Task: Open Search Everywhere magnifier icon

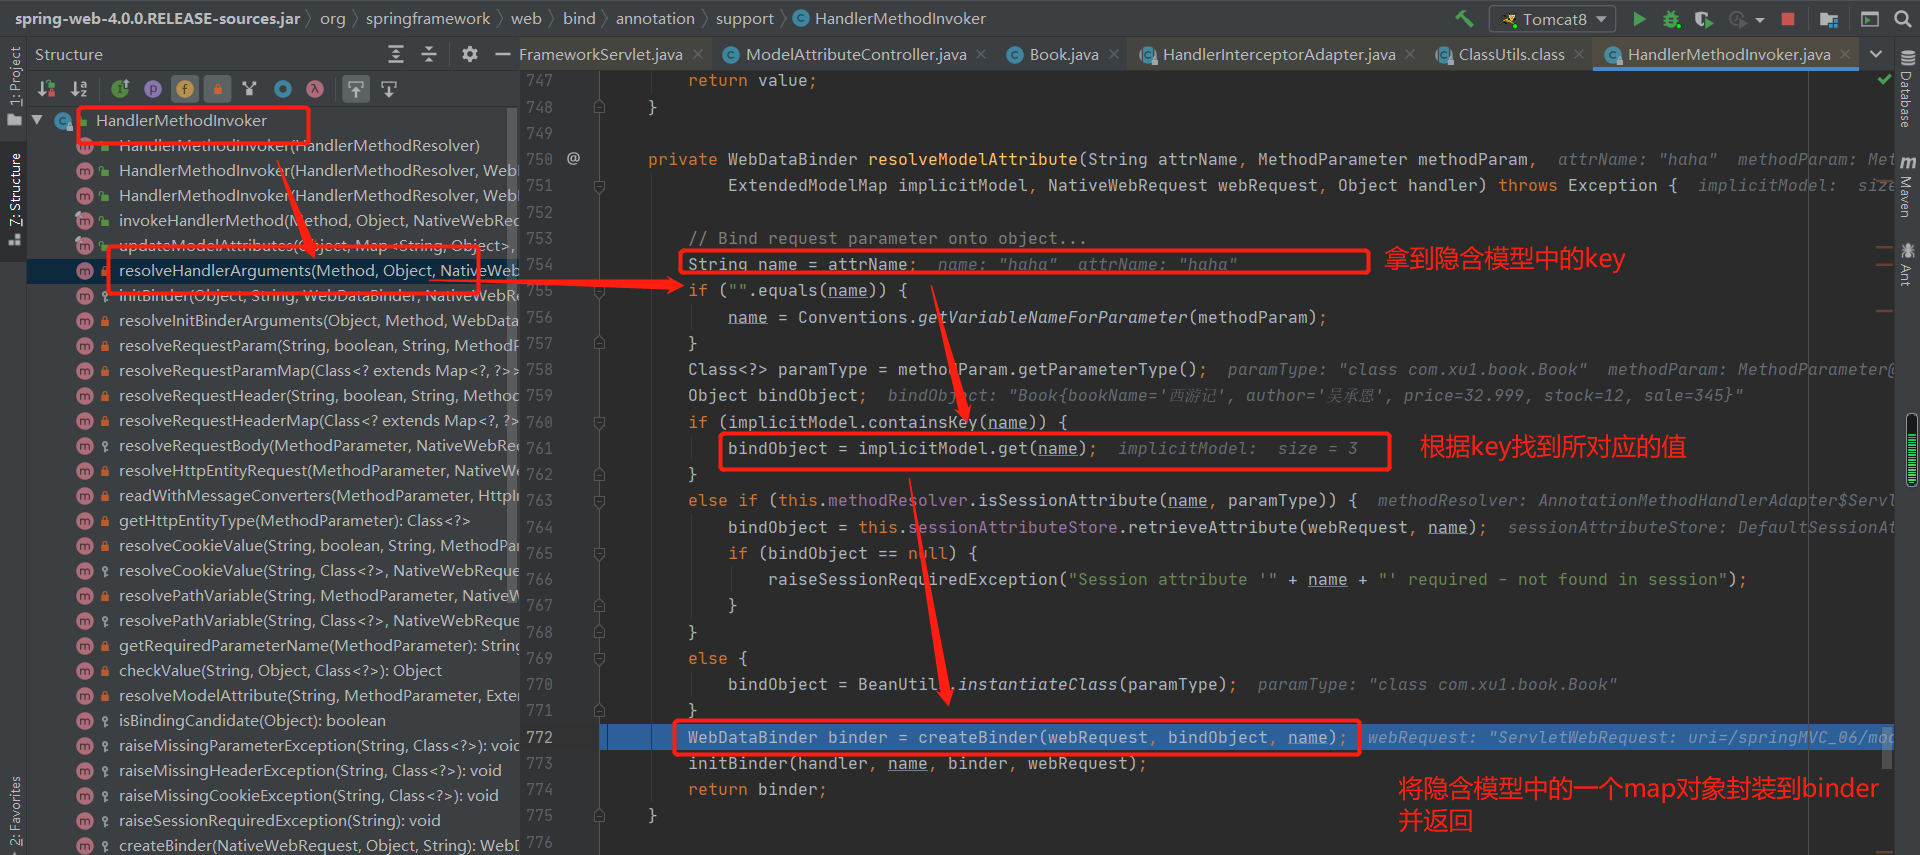Action: tap(1902, 19)
